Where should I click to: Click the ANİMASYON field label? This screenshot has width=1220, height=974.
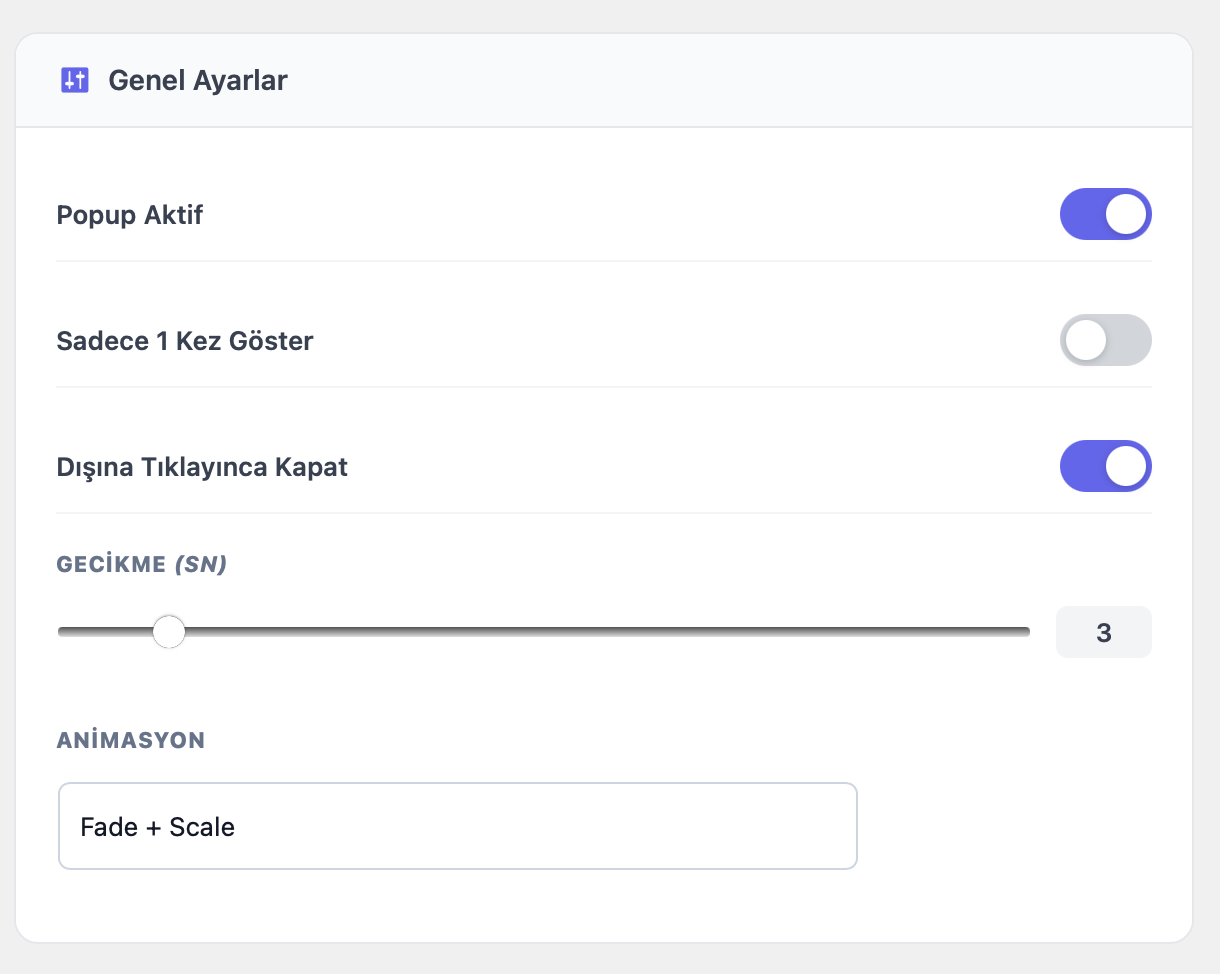pyautogui.click(x=131, y=740)
